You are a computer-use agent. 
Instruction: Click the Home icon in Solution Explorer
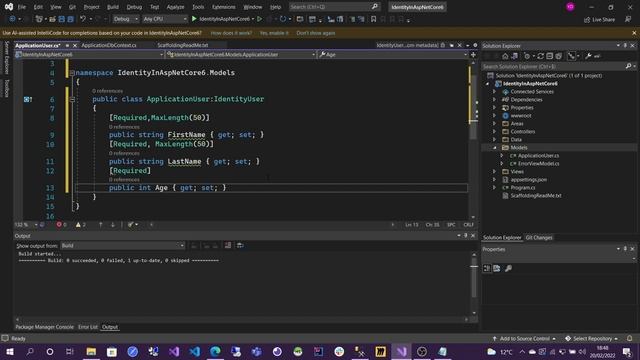coord(505,56)
